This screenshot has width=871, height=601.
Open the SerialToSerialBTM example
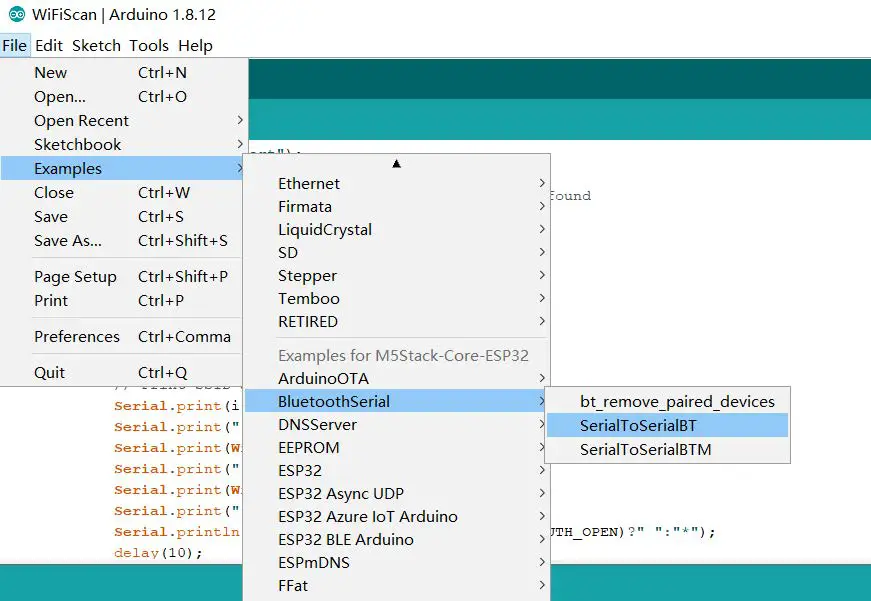pos(667,449)
